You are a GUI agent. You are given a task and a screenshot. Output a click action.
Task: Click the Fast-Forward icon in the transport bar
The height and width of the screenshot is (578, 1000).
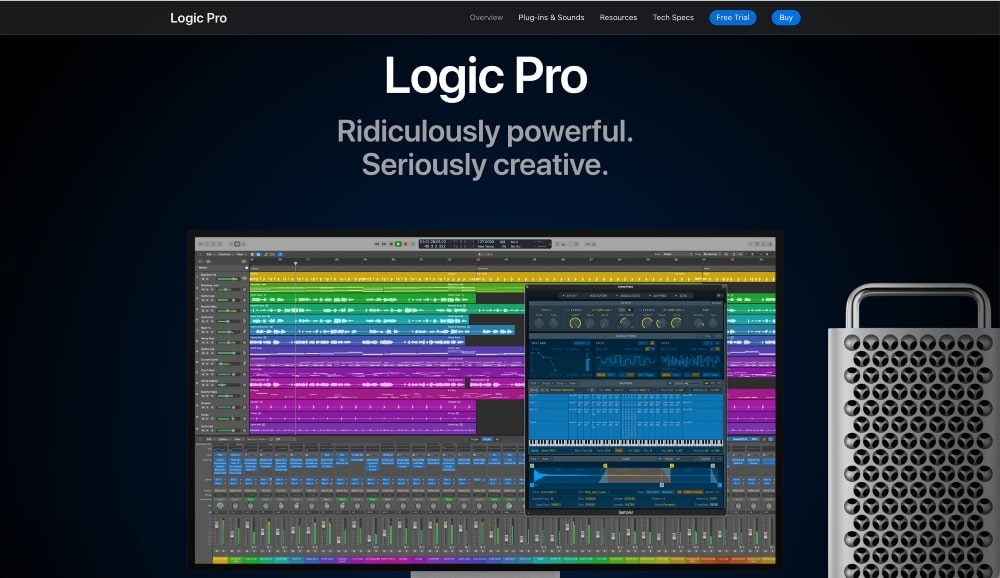(384, 243)
